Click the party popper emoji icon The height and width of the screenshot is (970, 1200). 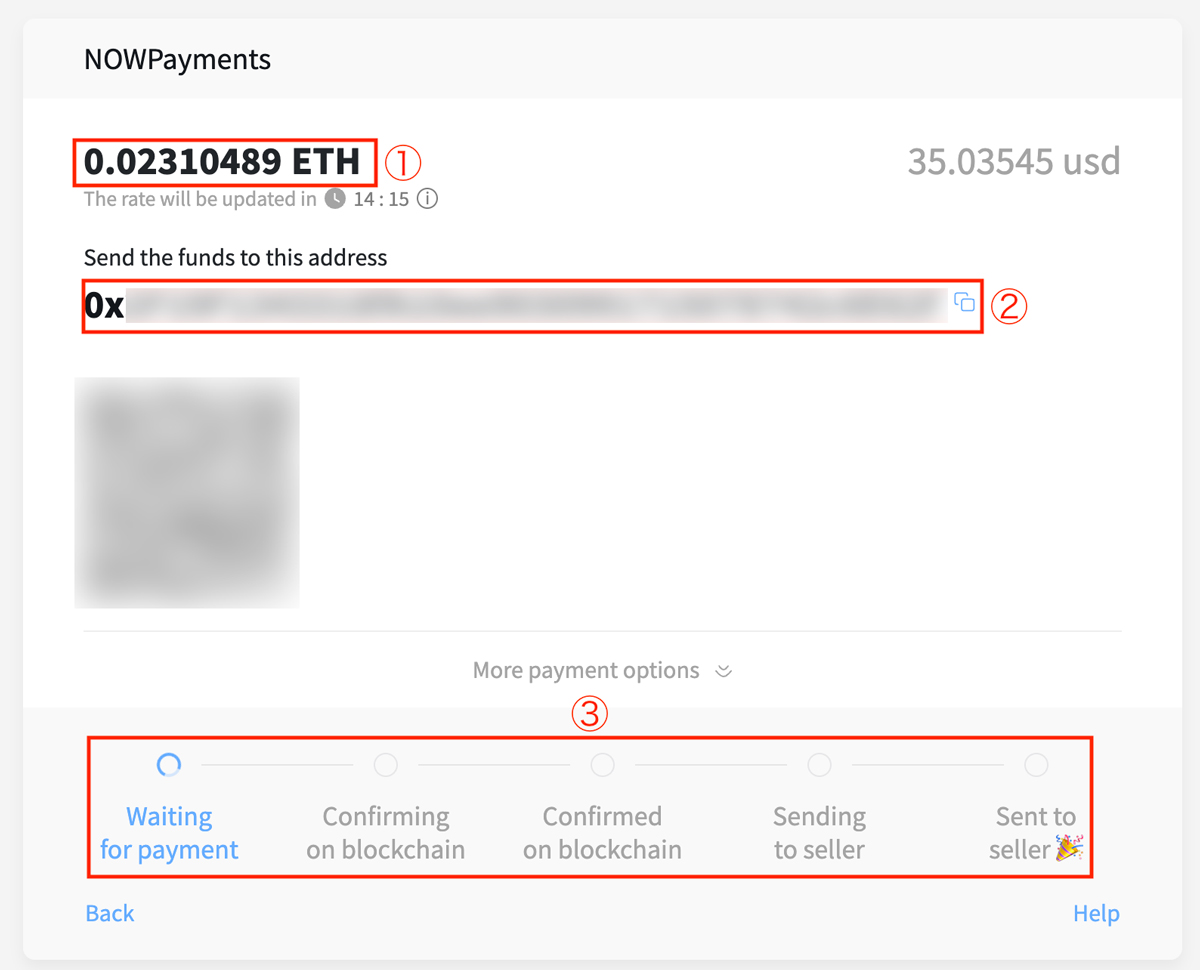[1069, 849]
